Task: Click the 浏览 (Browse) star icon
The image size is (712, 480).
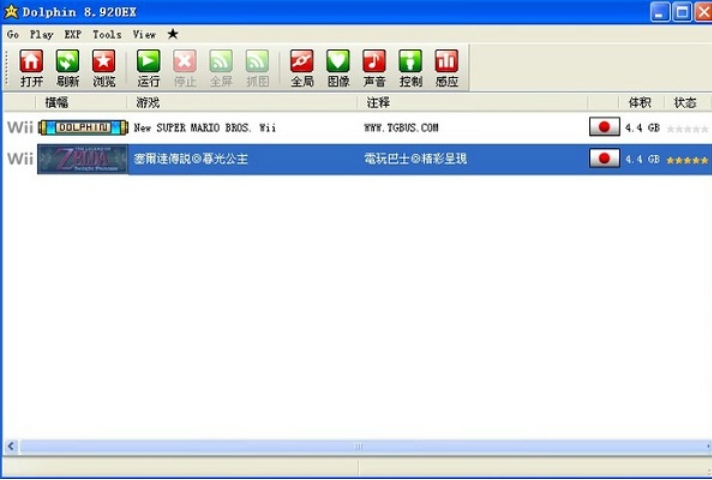Action: tap(104, 61)
